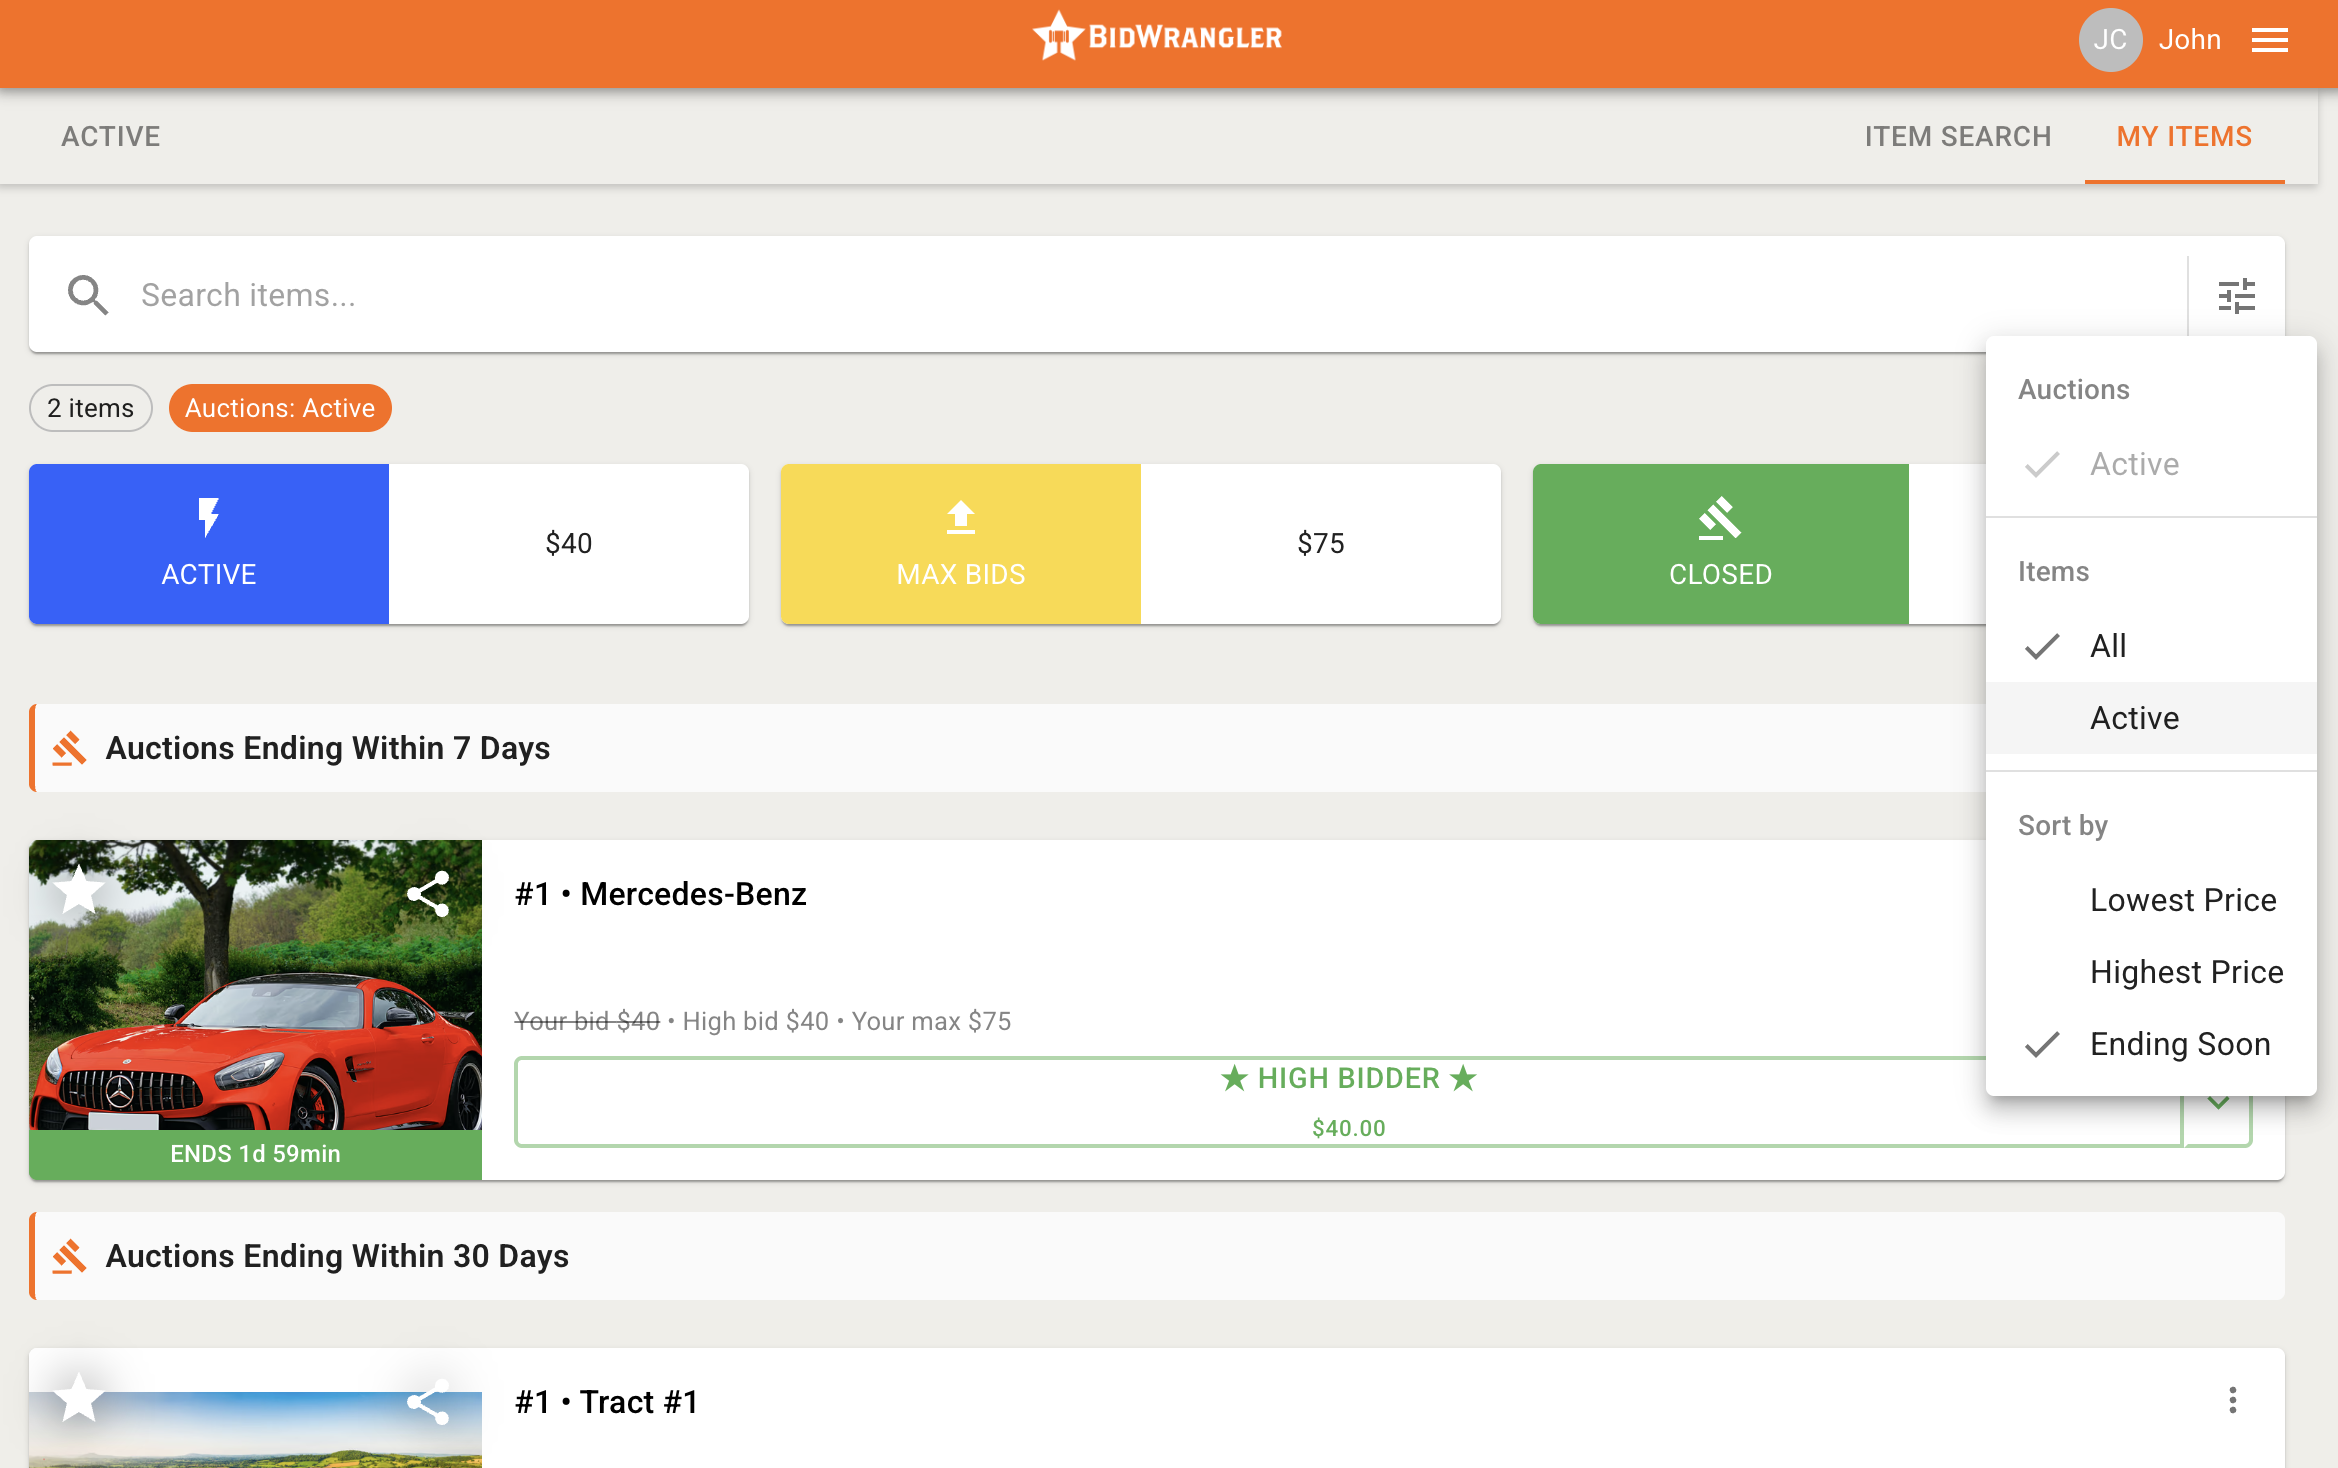Favorite the Mercedes-Benz item star
The height and width of the screenshot is (1468, 2338).
coord(79,890)
